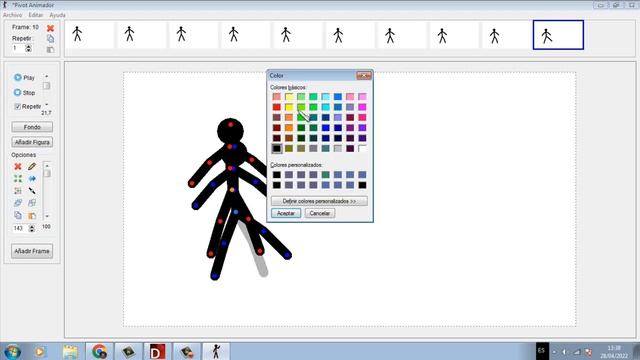Open the Windows Start menu
640x360 pixels.
click(13, 351)
